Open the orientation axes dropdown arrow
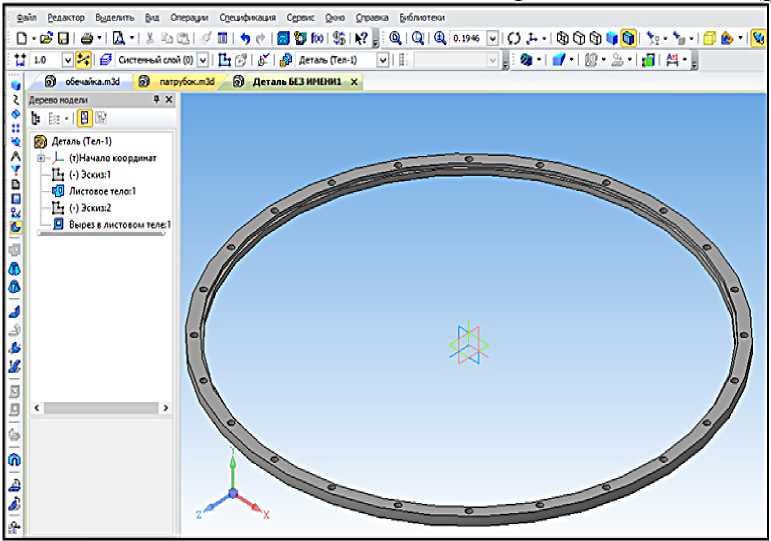Image resolution: width=771 pixels, height=541 pixels. pos(544,38)
